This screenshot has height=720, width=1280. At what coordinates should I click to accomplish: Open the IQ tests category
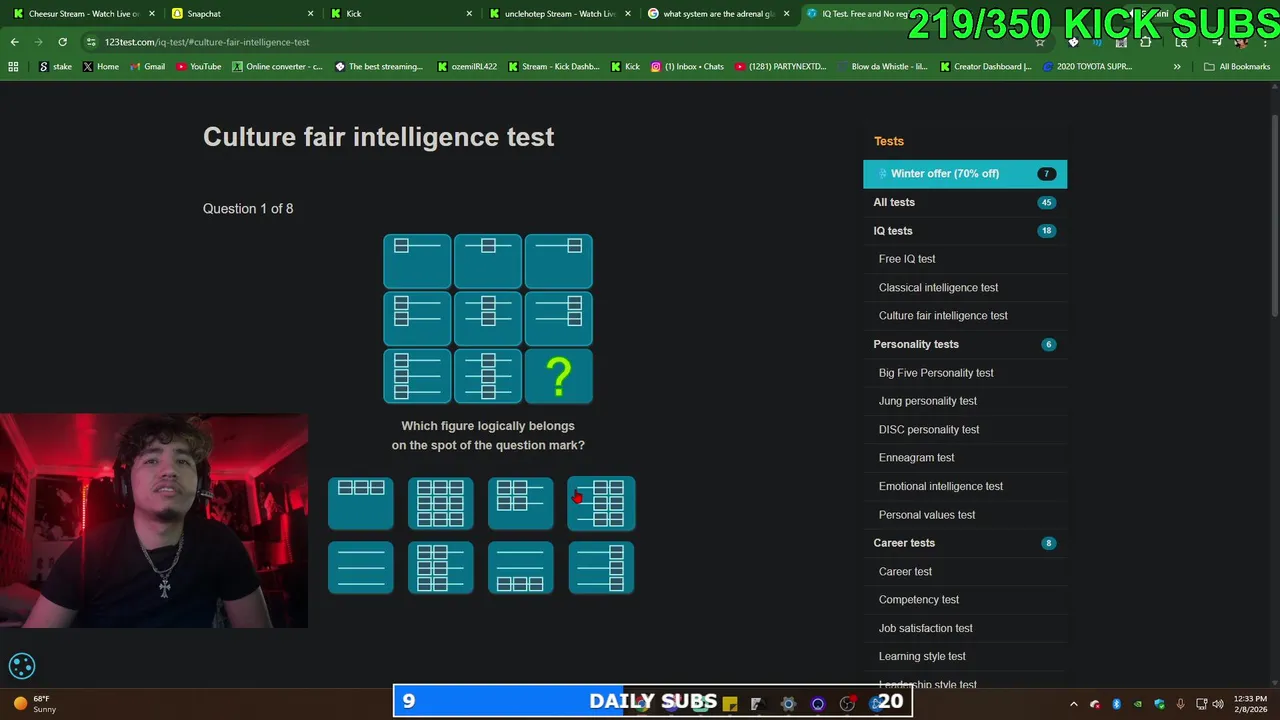click(x=965, y=231)
